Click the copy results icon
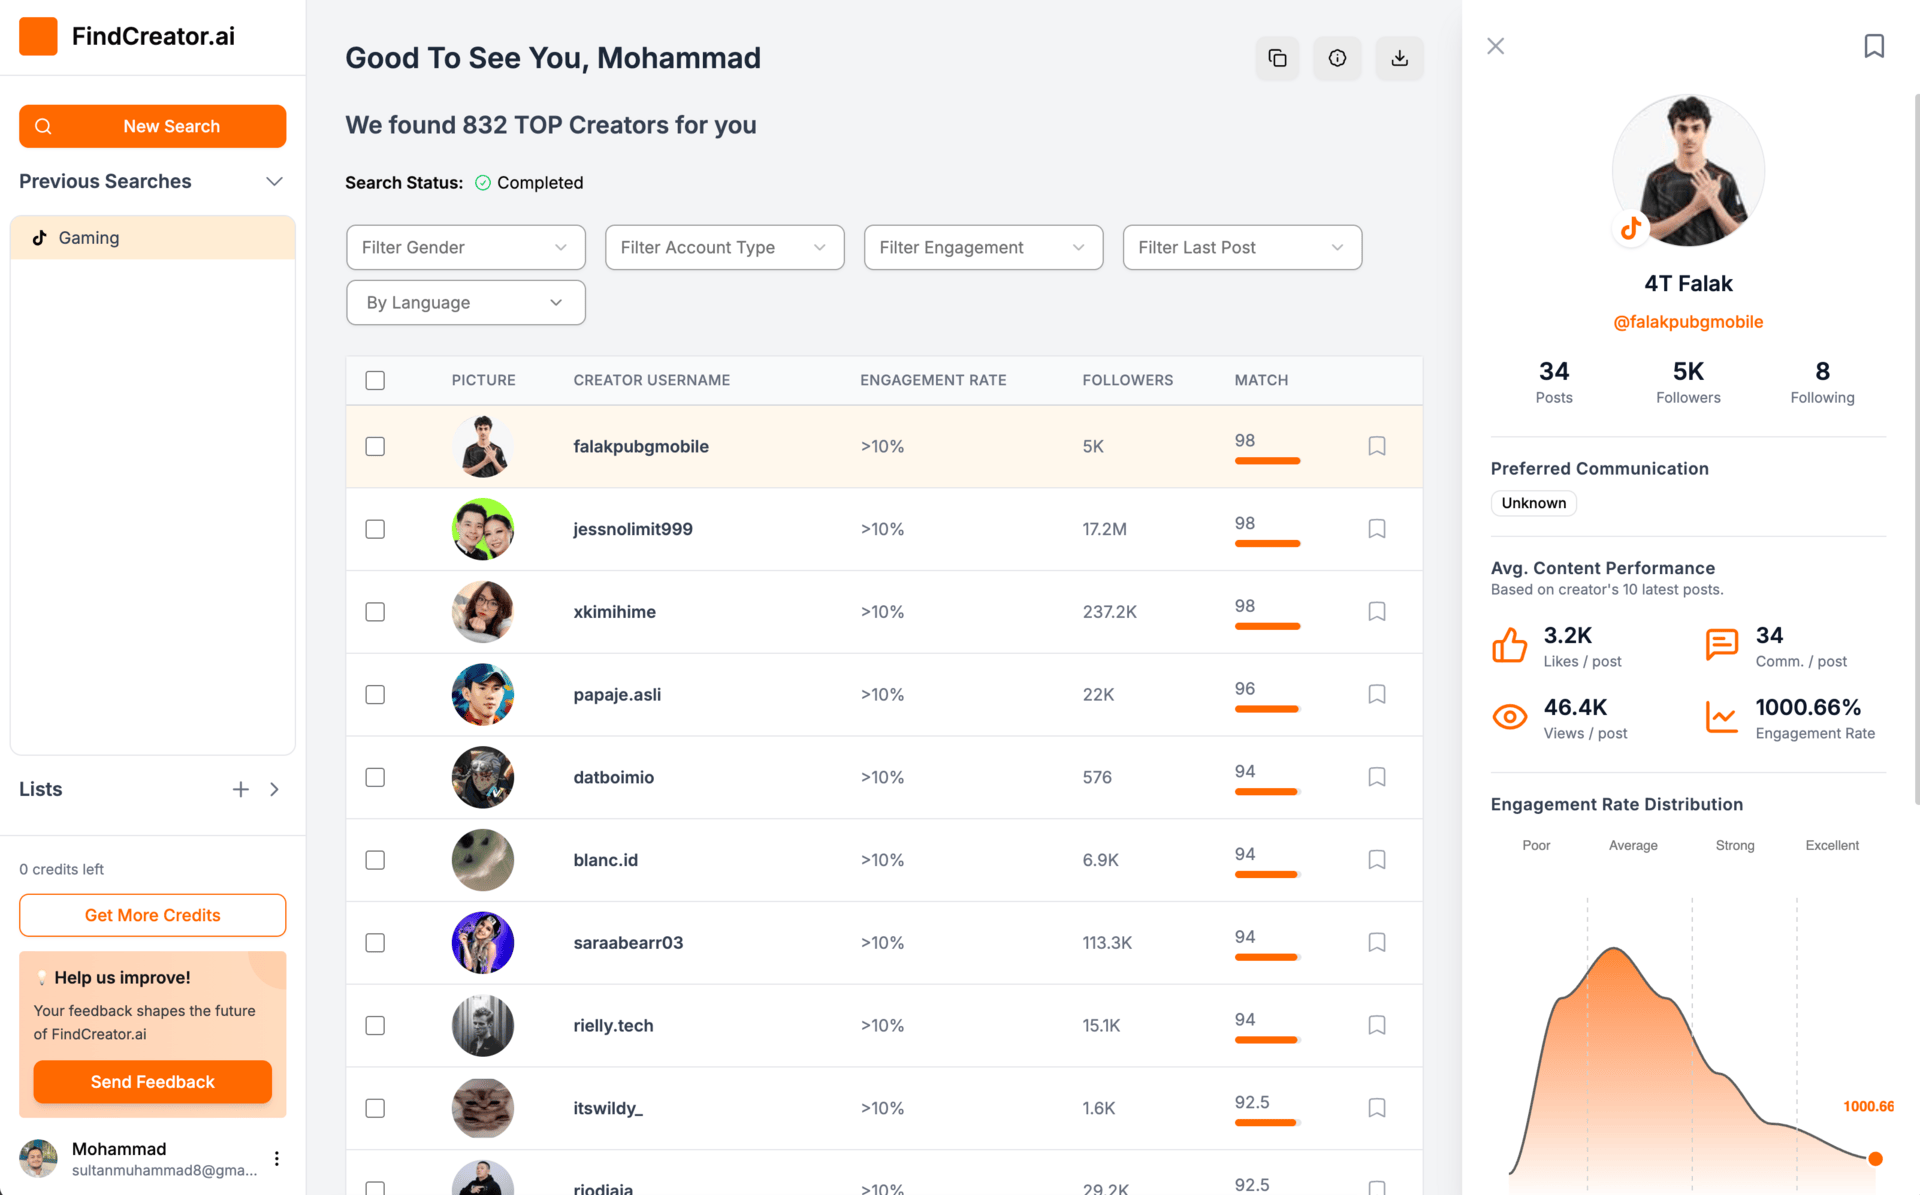Image resolution: width=1920 pixels, height=1195 pixels. point(1277,58)
